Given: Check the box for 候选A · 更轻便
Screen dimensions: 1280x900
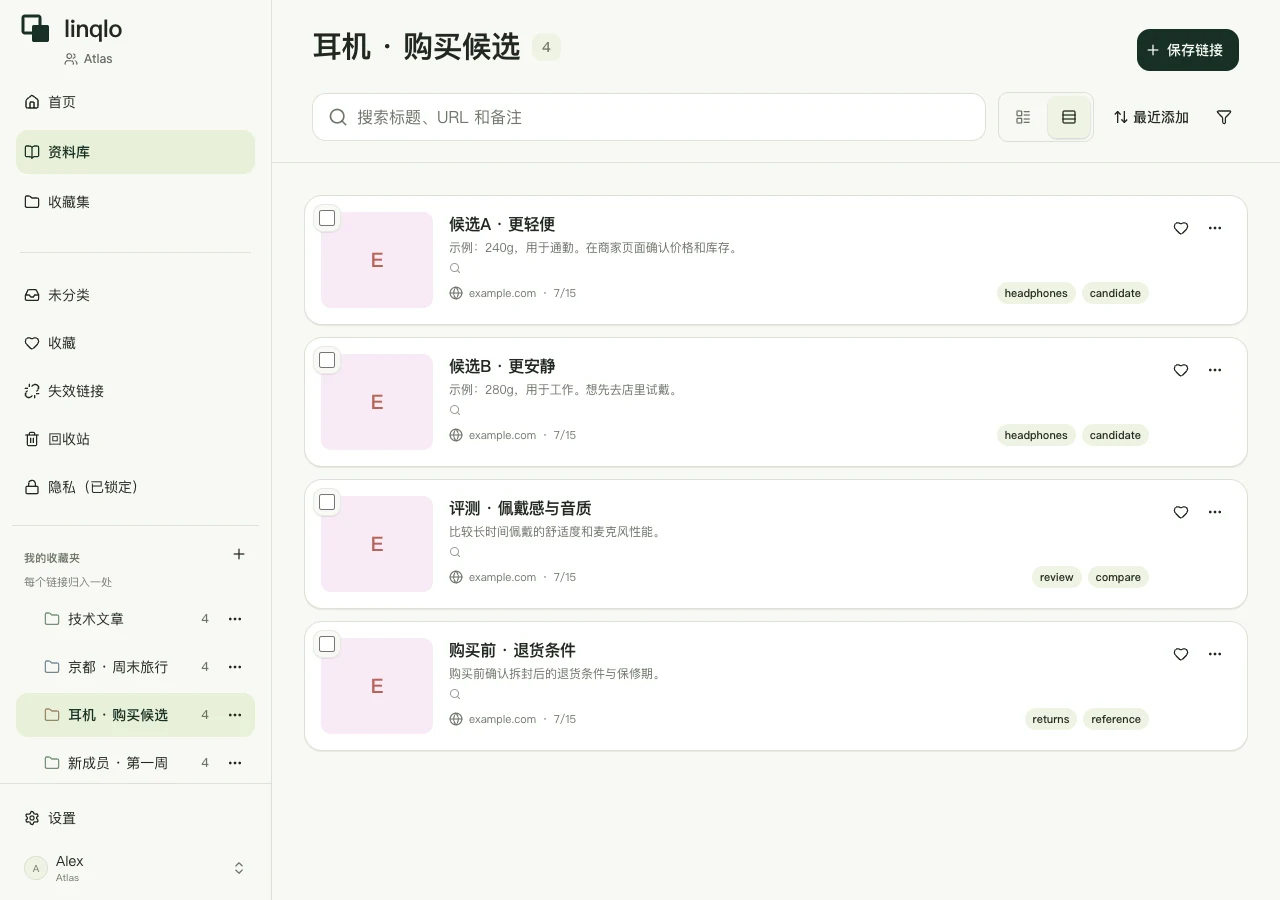Looking at the screenshot, I should click(327, 218).
